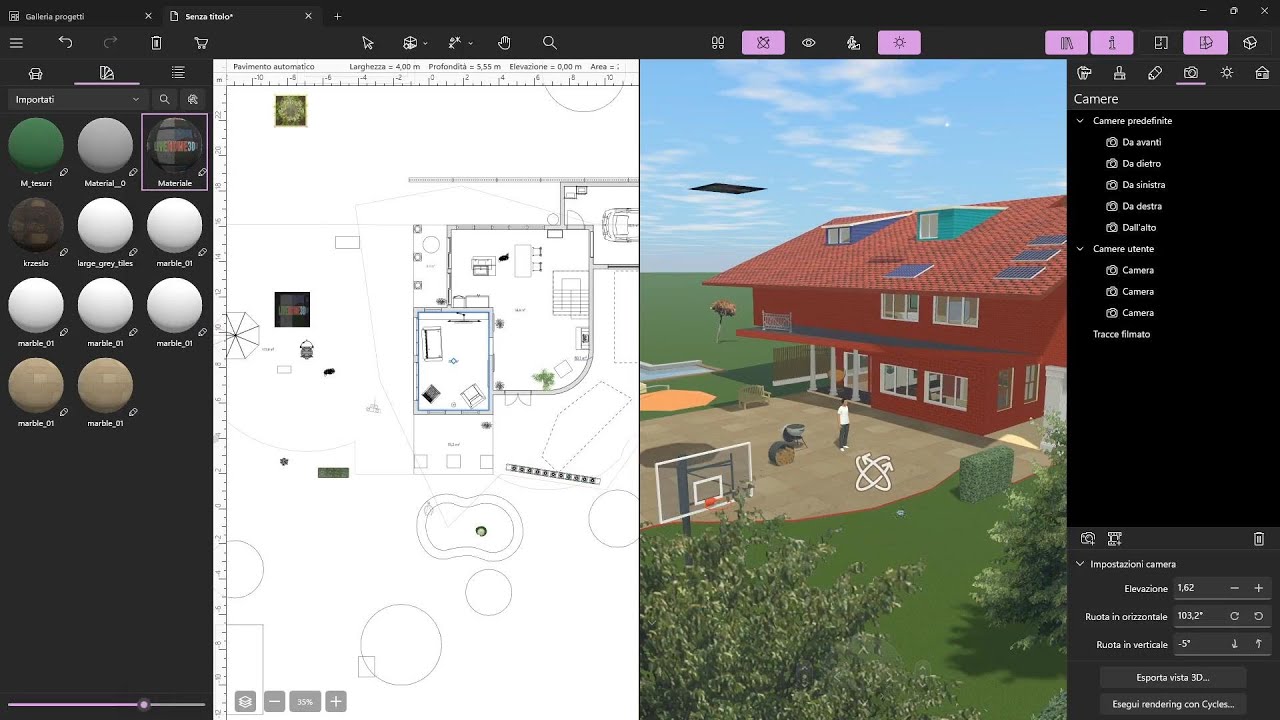Image resolution: width=1280 pixels, height=720 pixels.
Task: Open the shopping cart store
Action: coord(201,43)
